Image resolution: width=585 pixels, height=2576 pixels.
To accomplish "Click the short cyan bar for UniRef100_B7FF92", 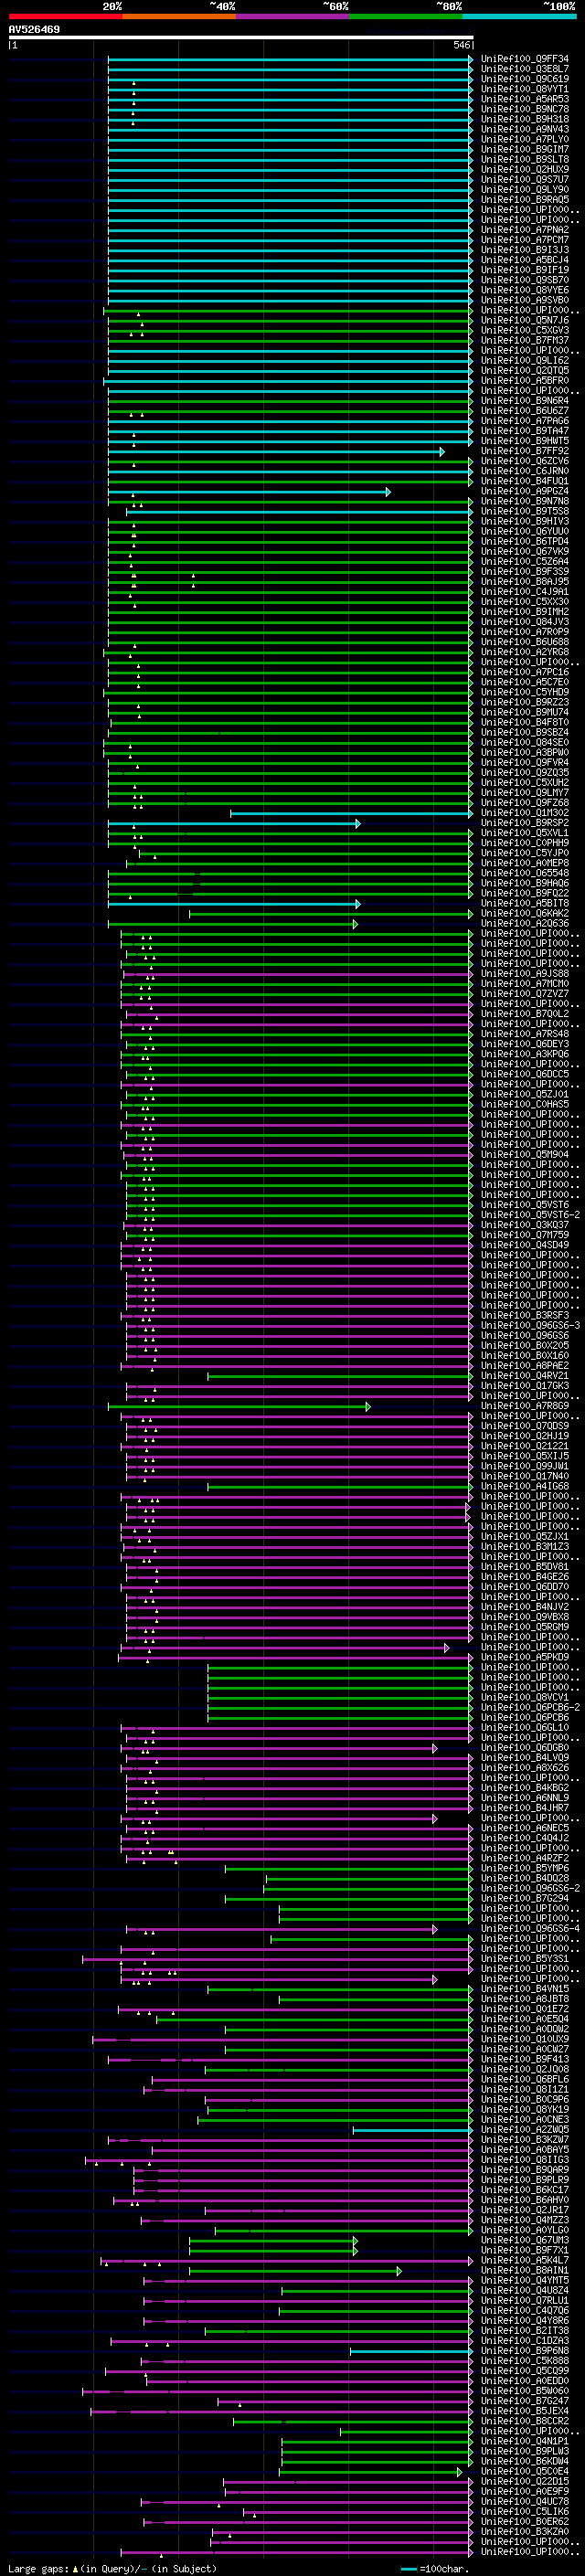I will [275, 452].
